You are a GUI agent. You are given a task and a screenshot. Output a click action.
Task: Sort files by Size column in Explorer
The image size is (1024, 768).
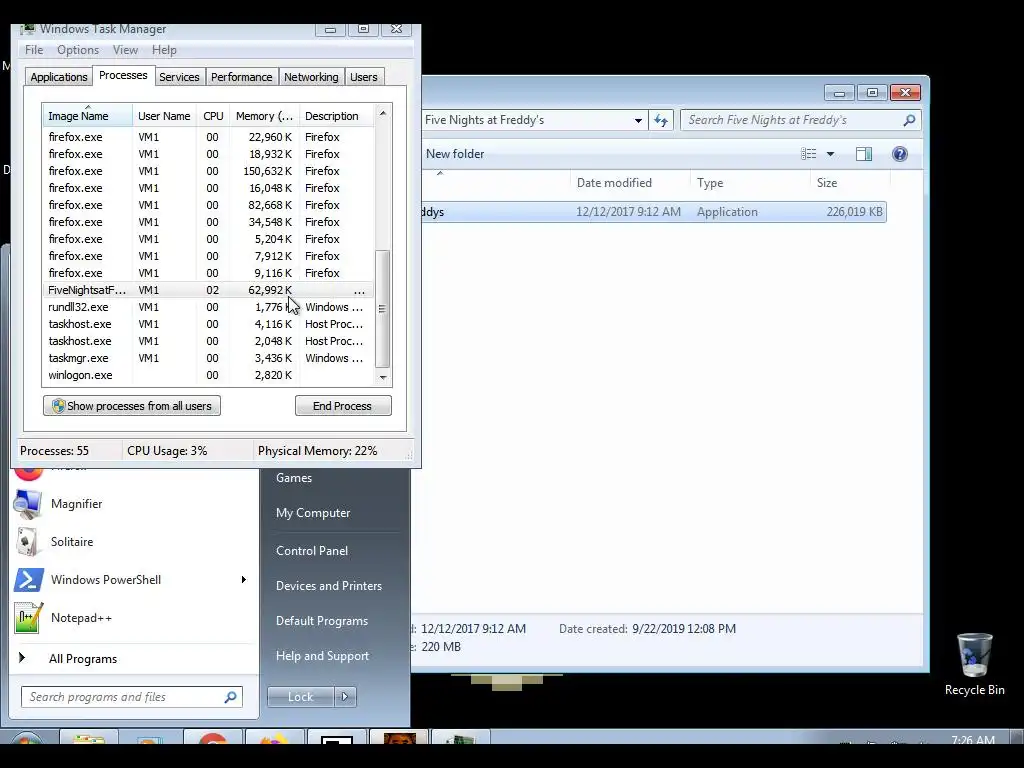coord(849,183)
